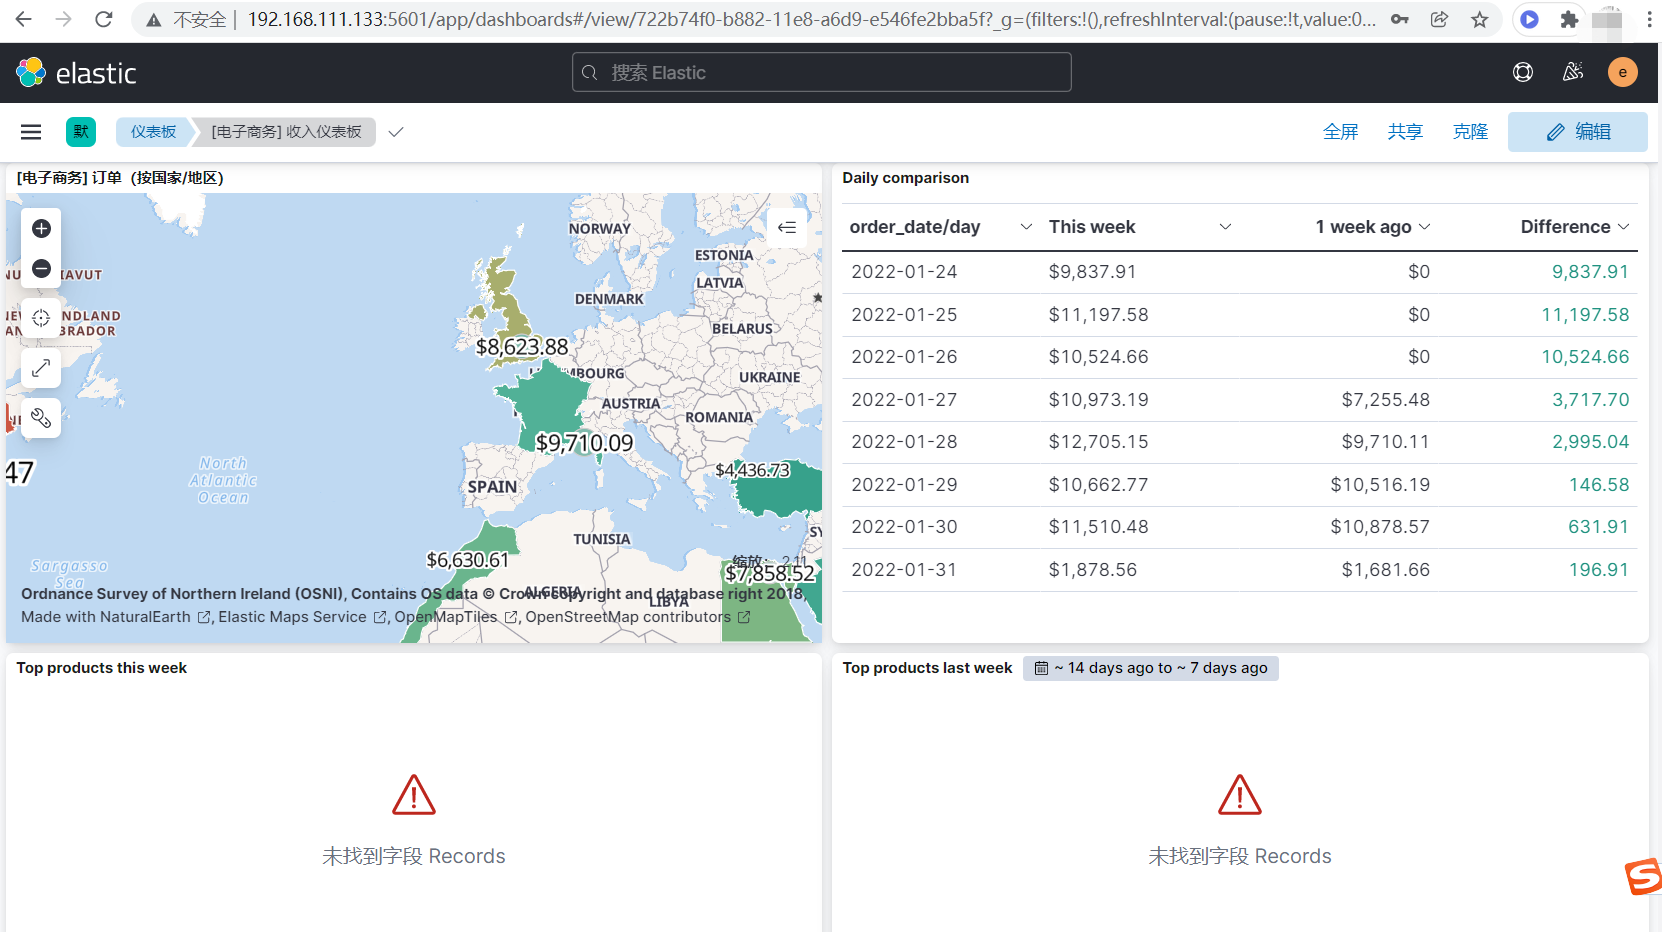
Task: Select the 631.91 Difference cell
Action: pyautogui.click(x=1598, y=527)
